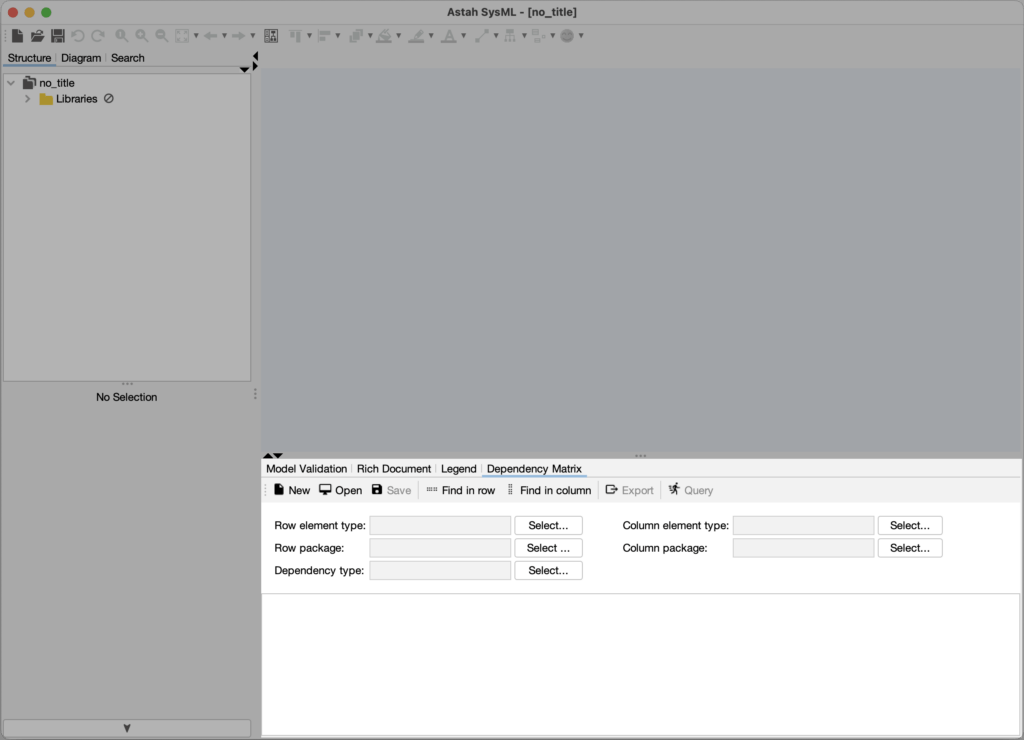Viewport: 1024px width, 740px height.
Task: Run the Query on the dependency matrix
Action: click(x=690, y=490)
